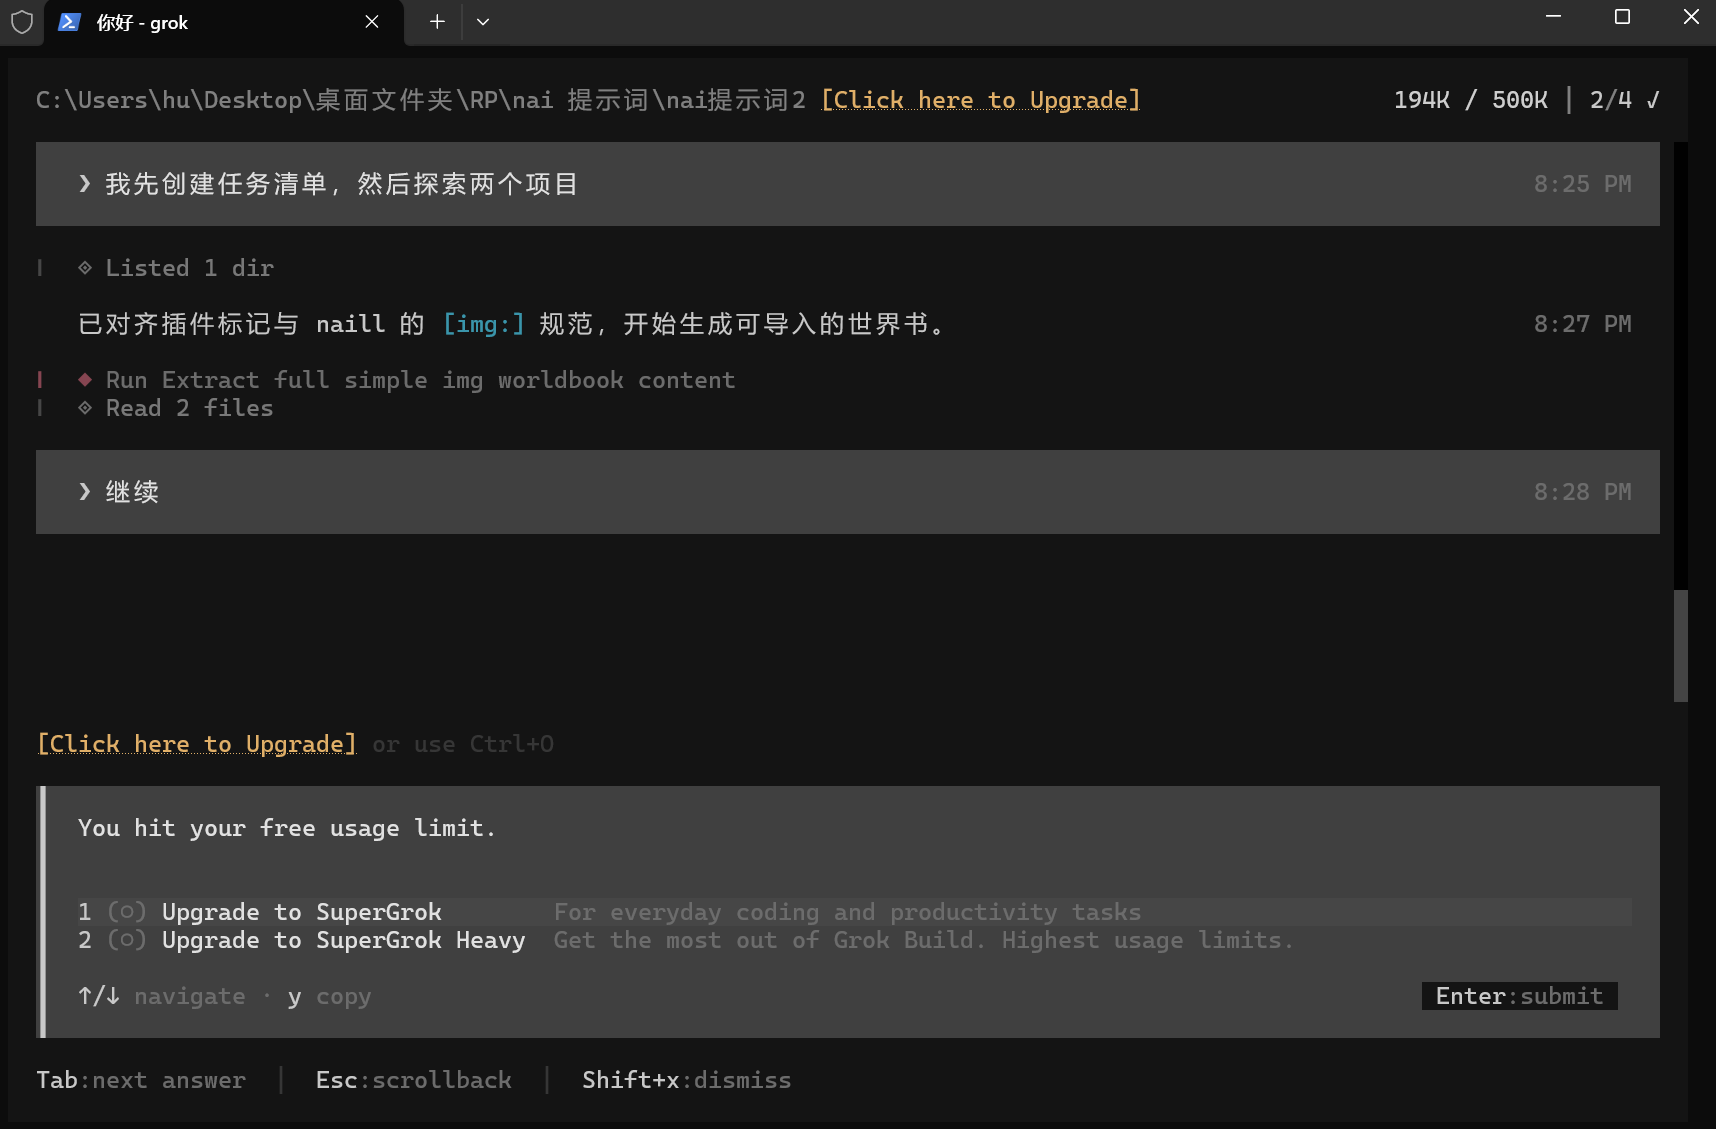Close the 你好 - grok tab
The width and height of the screenshot is (1716, 1129).
(372, 22)
